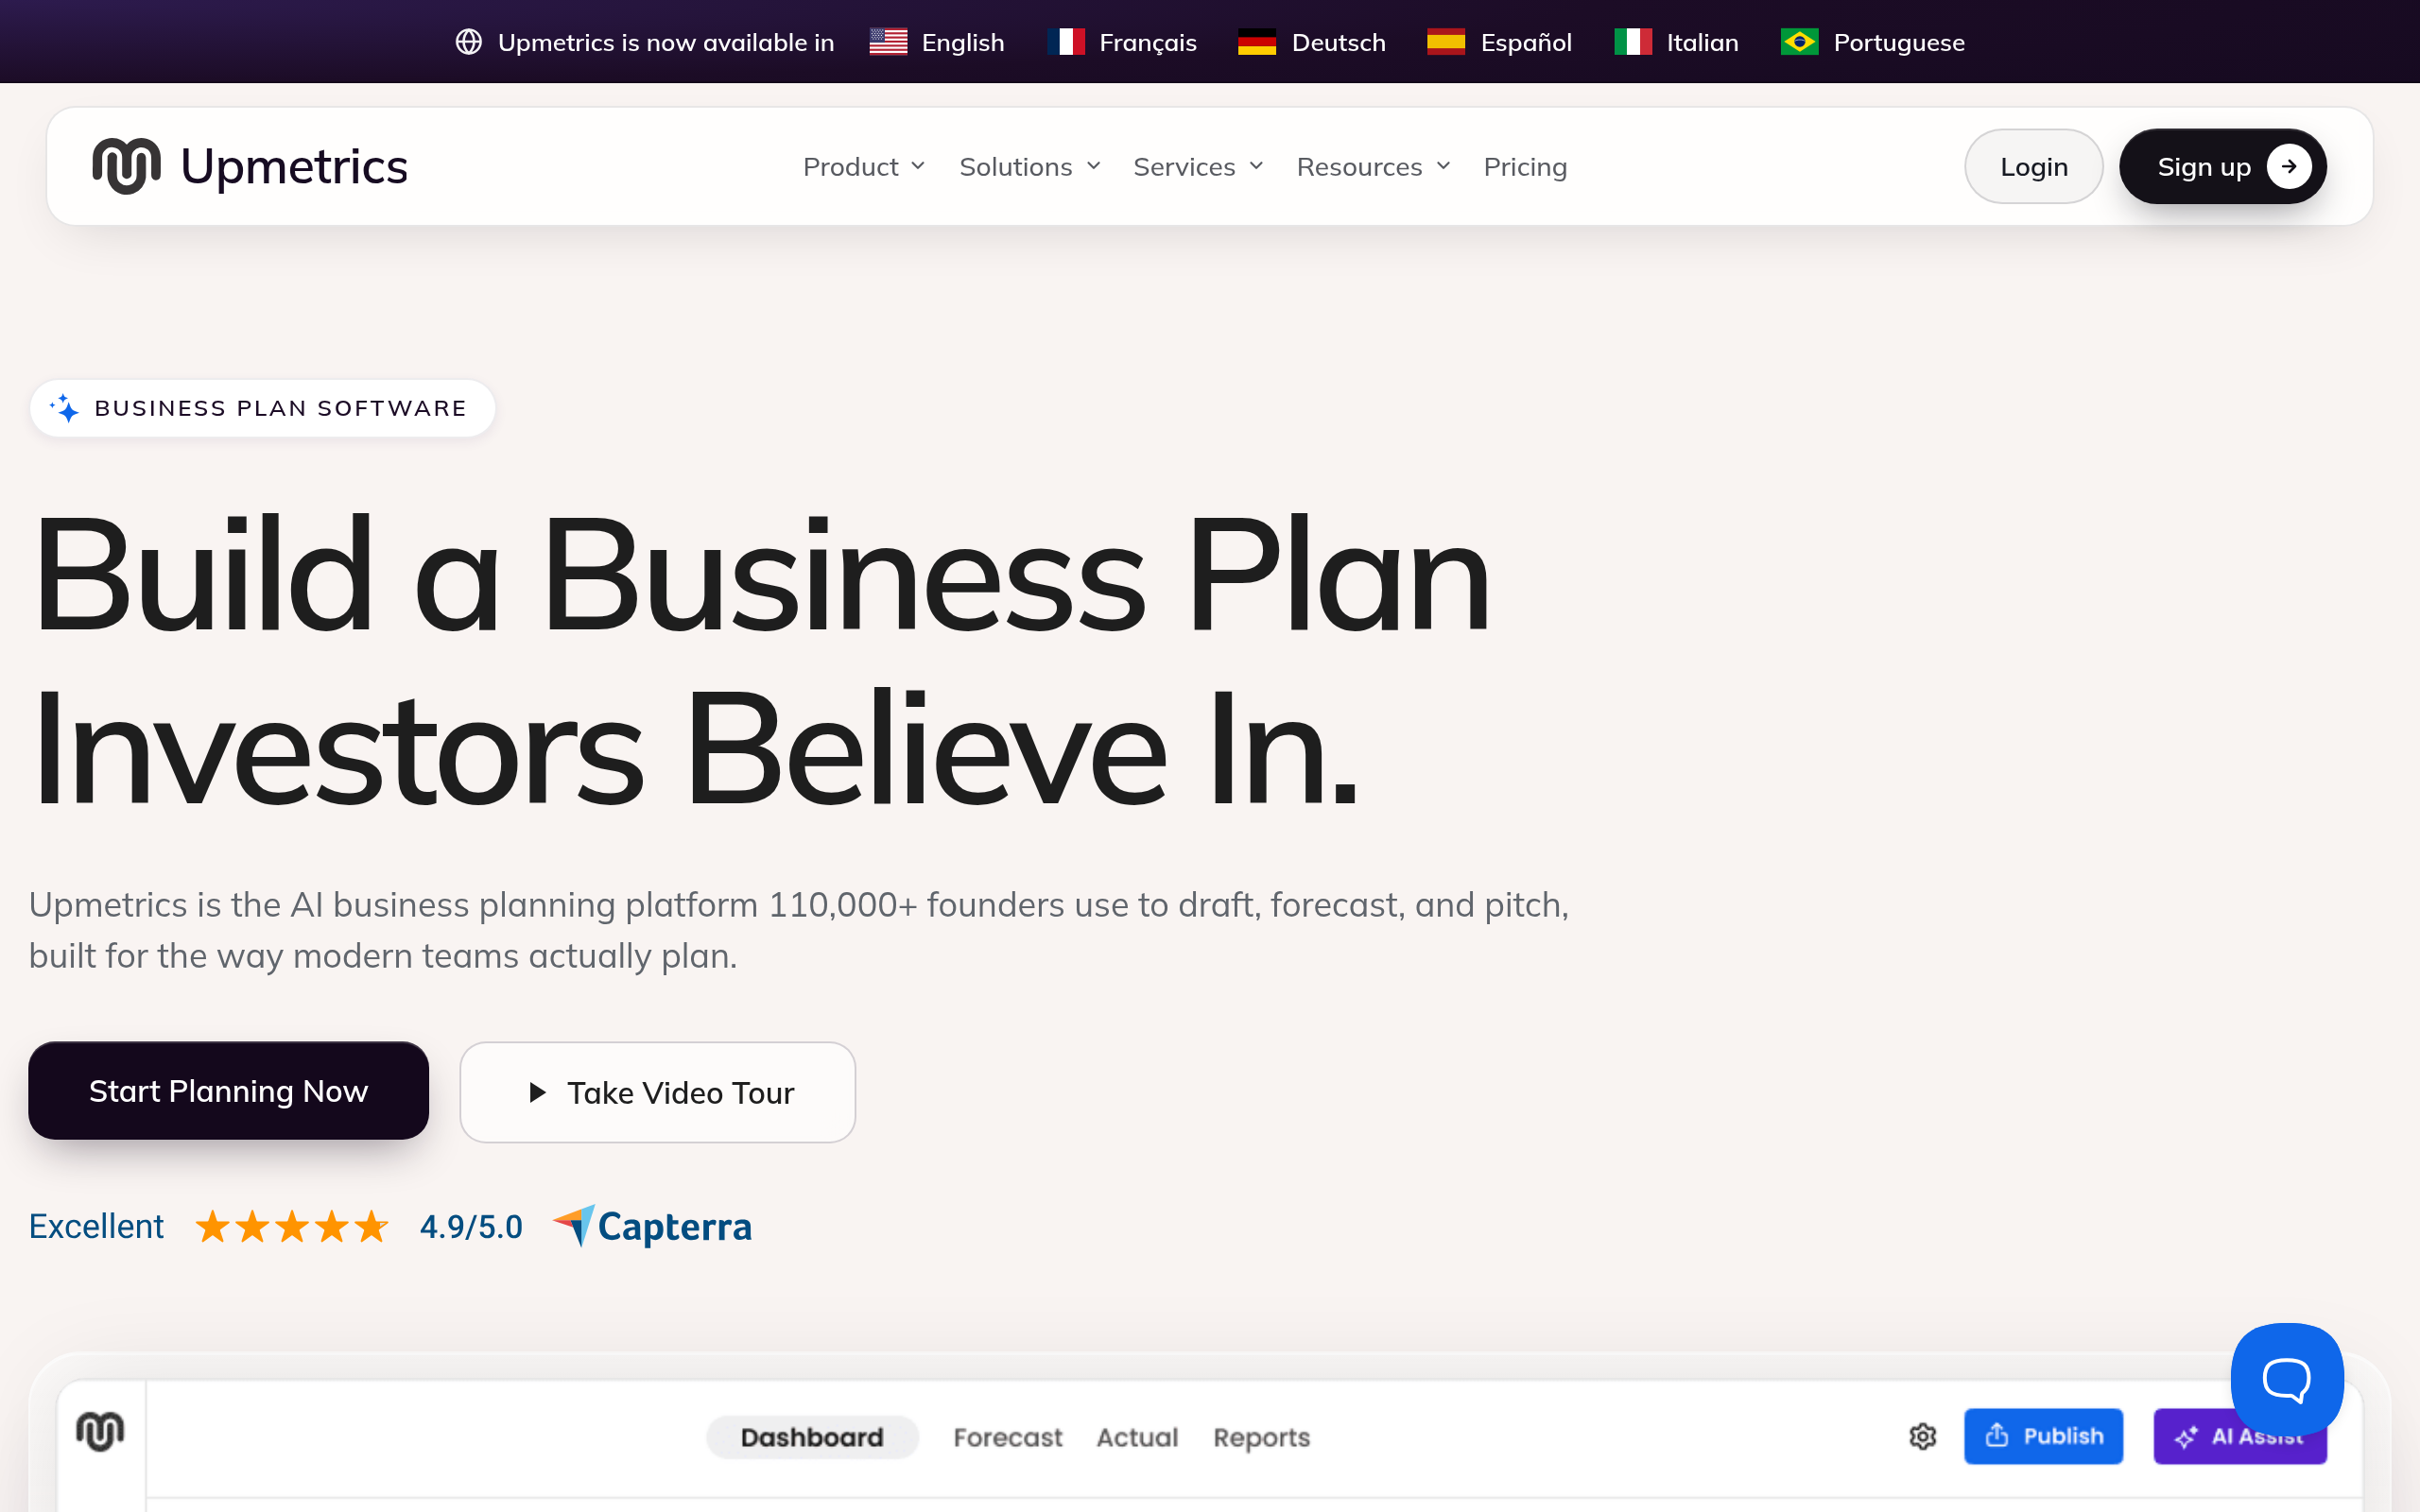Click the arrow icon inside Sign up
This screenshot has height=1512, width=2420.
point(2289,166)
